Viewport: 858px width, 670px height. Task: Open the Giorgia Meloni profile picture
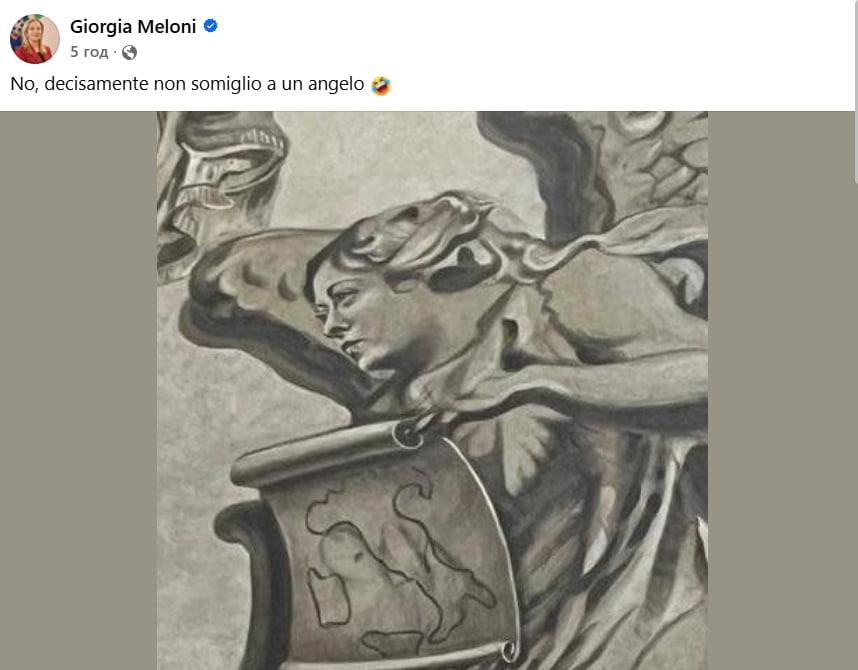(35, 39)
